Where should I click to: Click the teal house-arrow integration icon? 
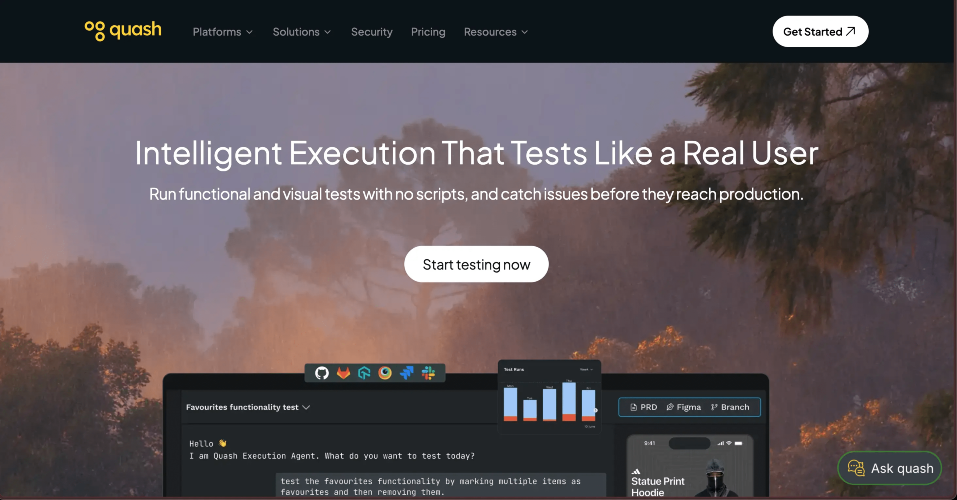(364, 372)
